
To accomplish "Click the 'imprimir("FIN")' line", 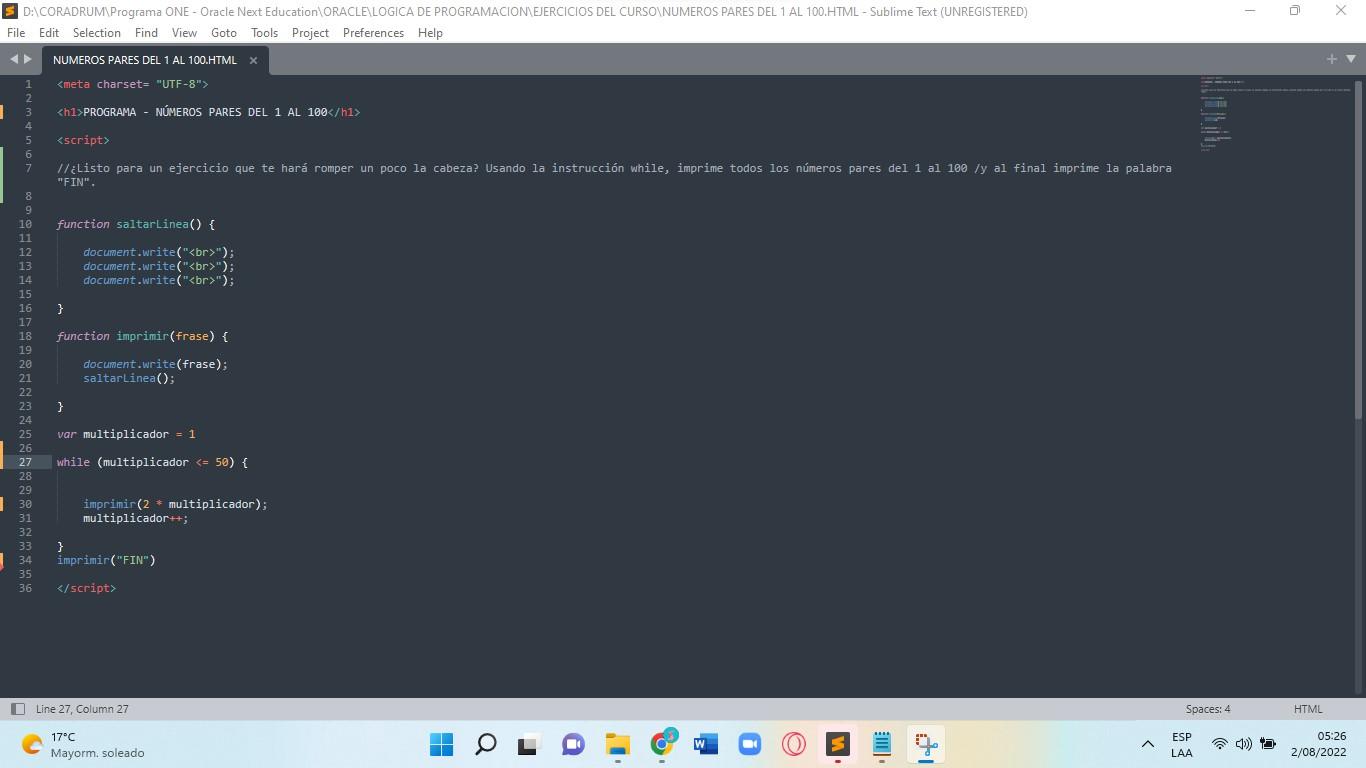I will pos(106,560).
